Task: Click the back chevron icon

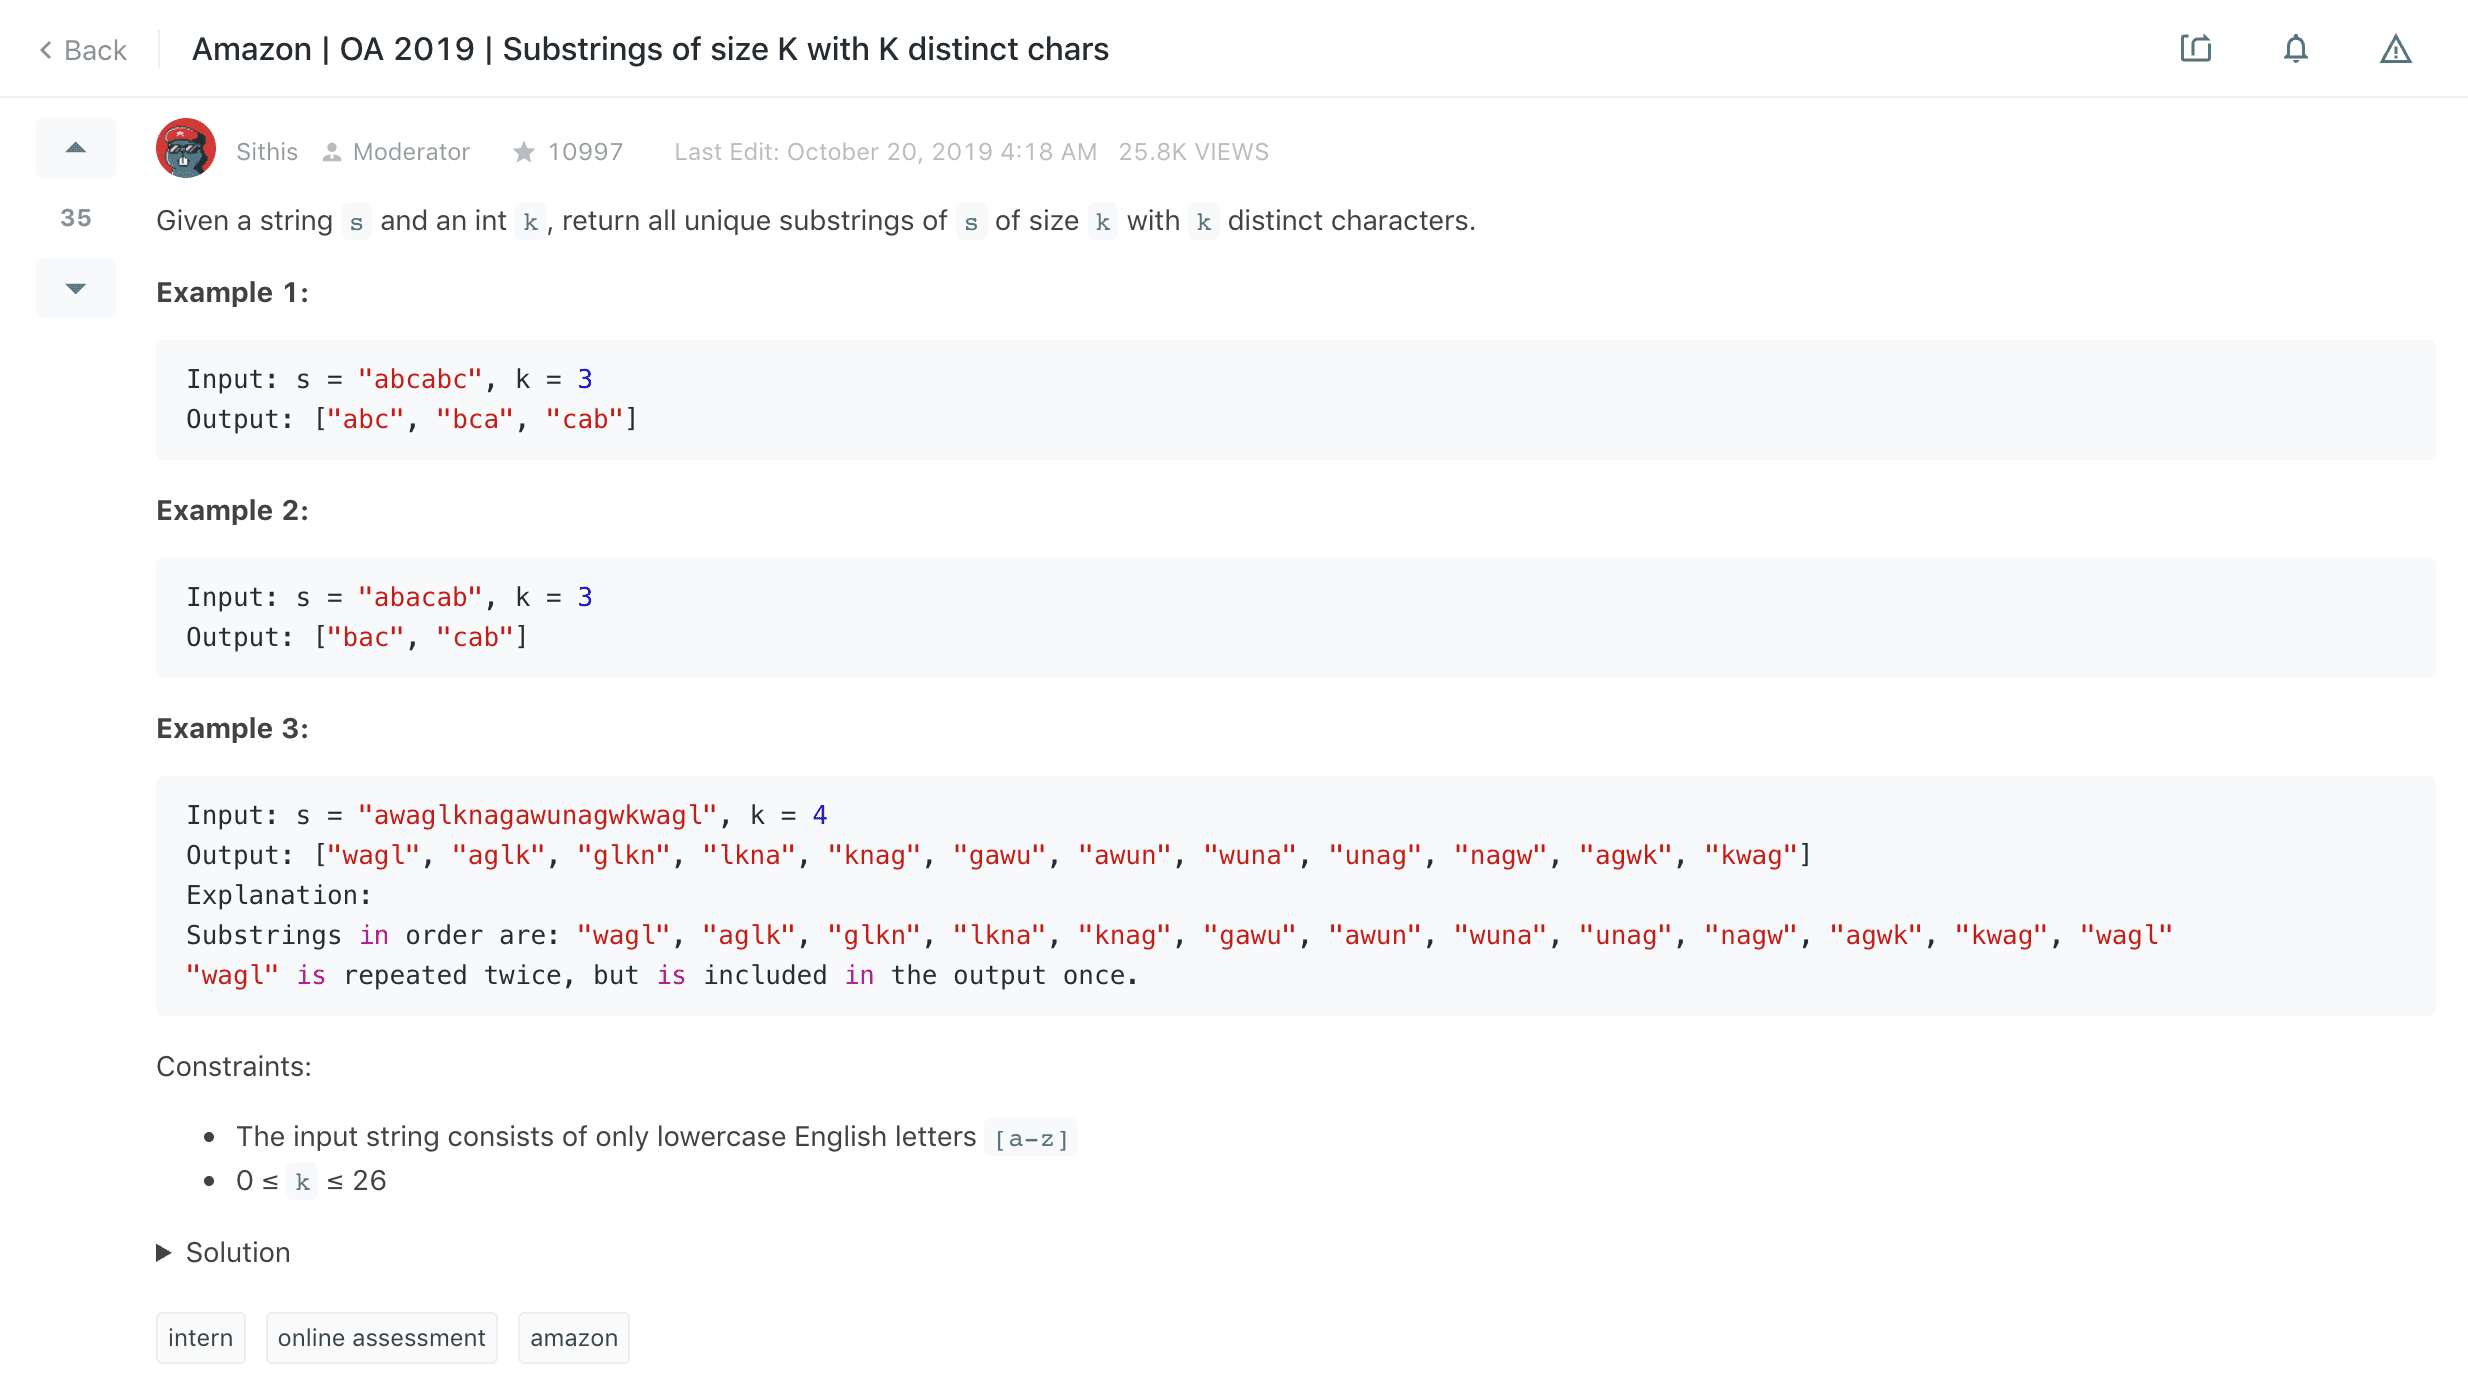Action: 46,50
